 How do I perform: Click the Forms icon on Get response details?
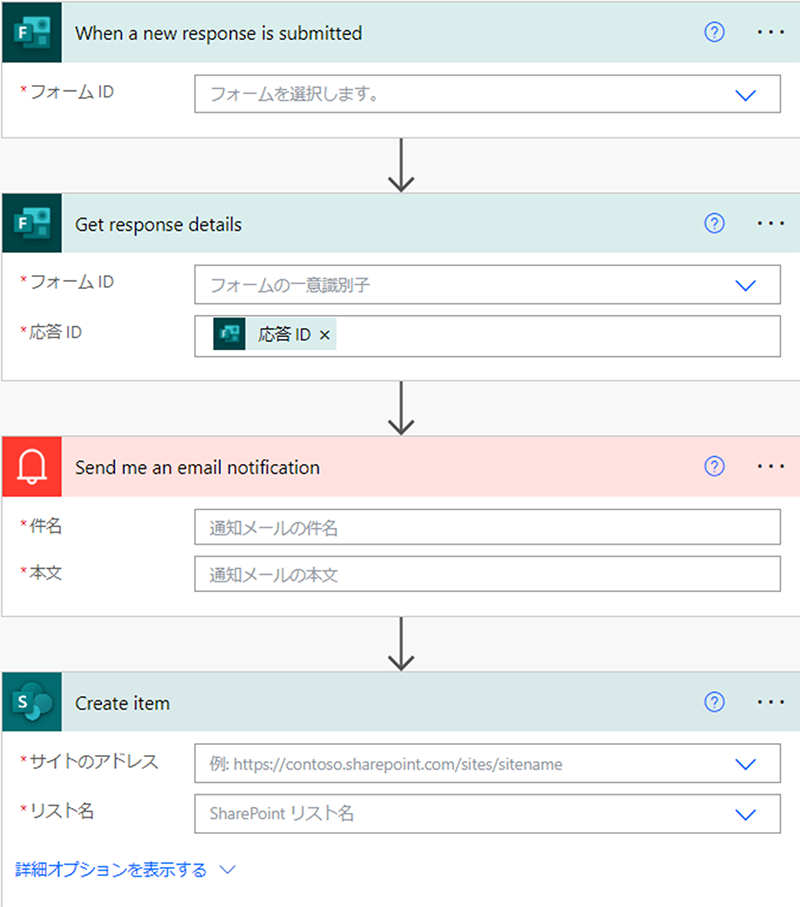point(31,225)
